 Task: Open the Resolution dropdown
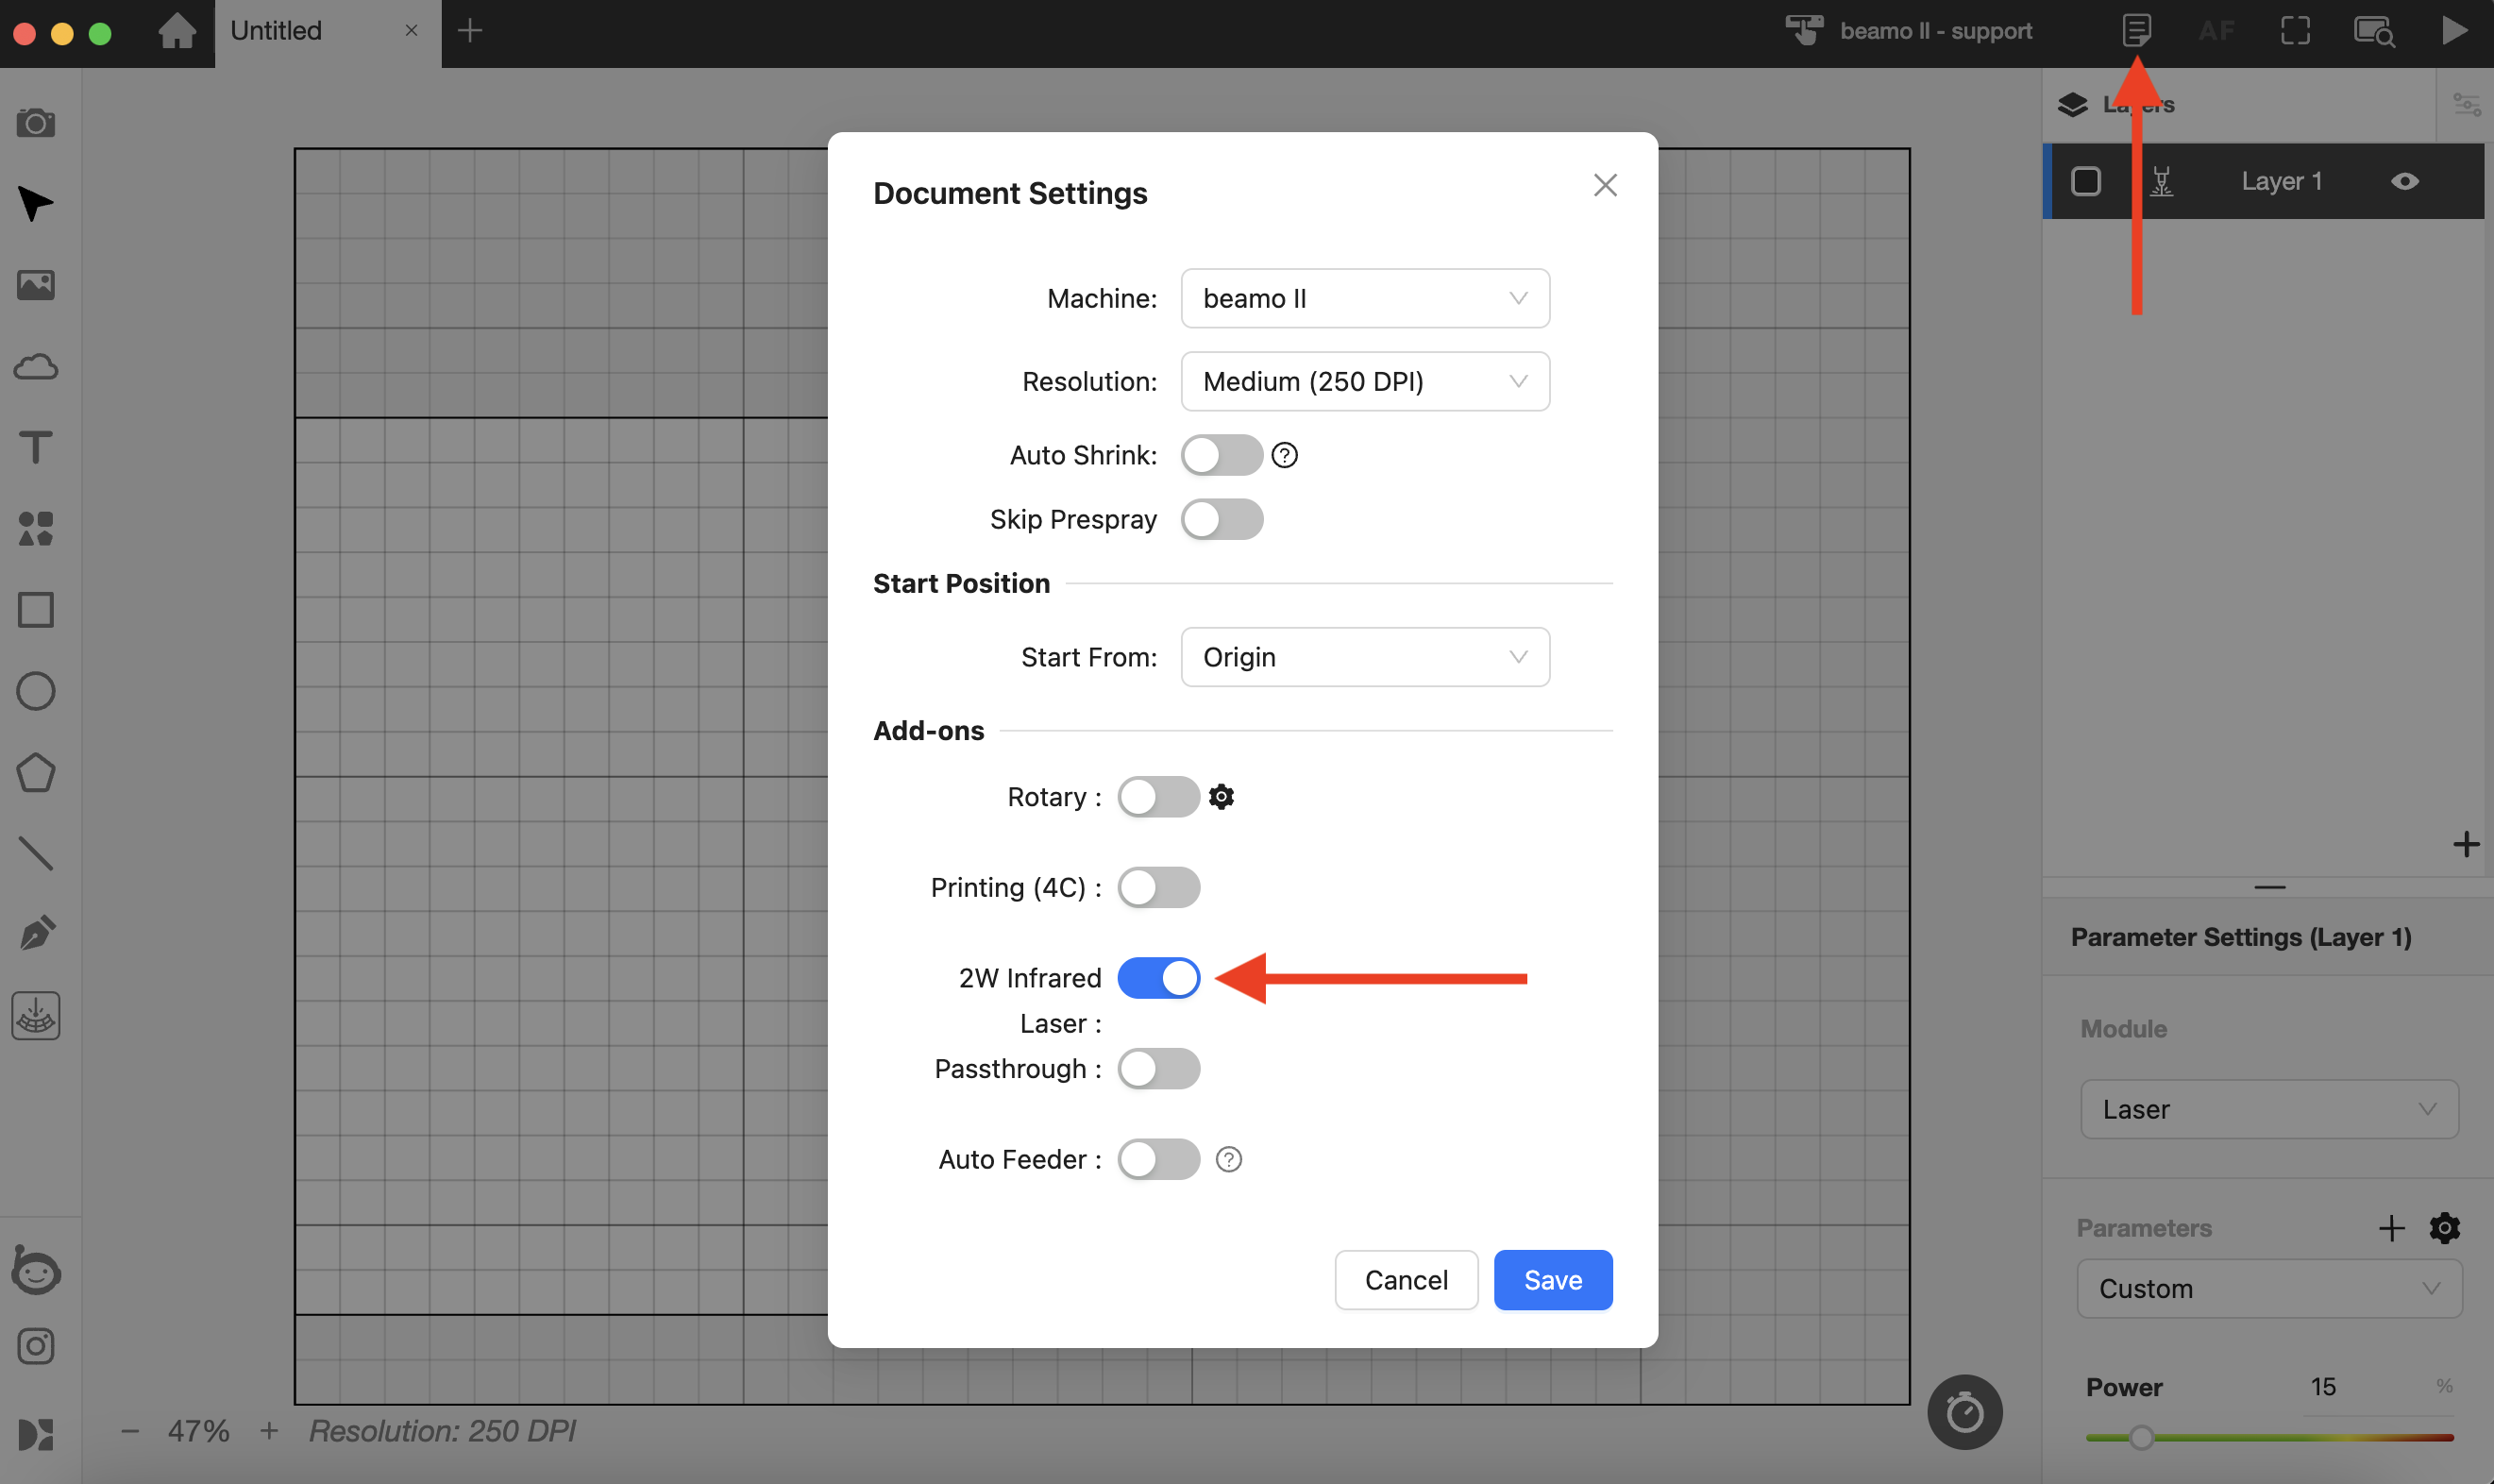coord(1365,381)
